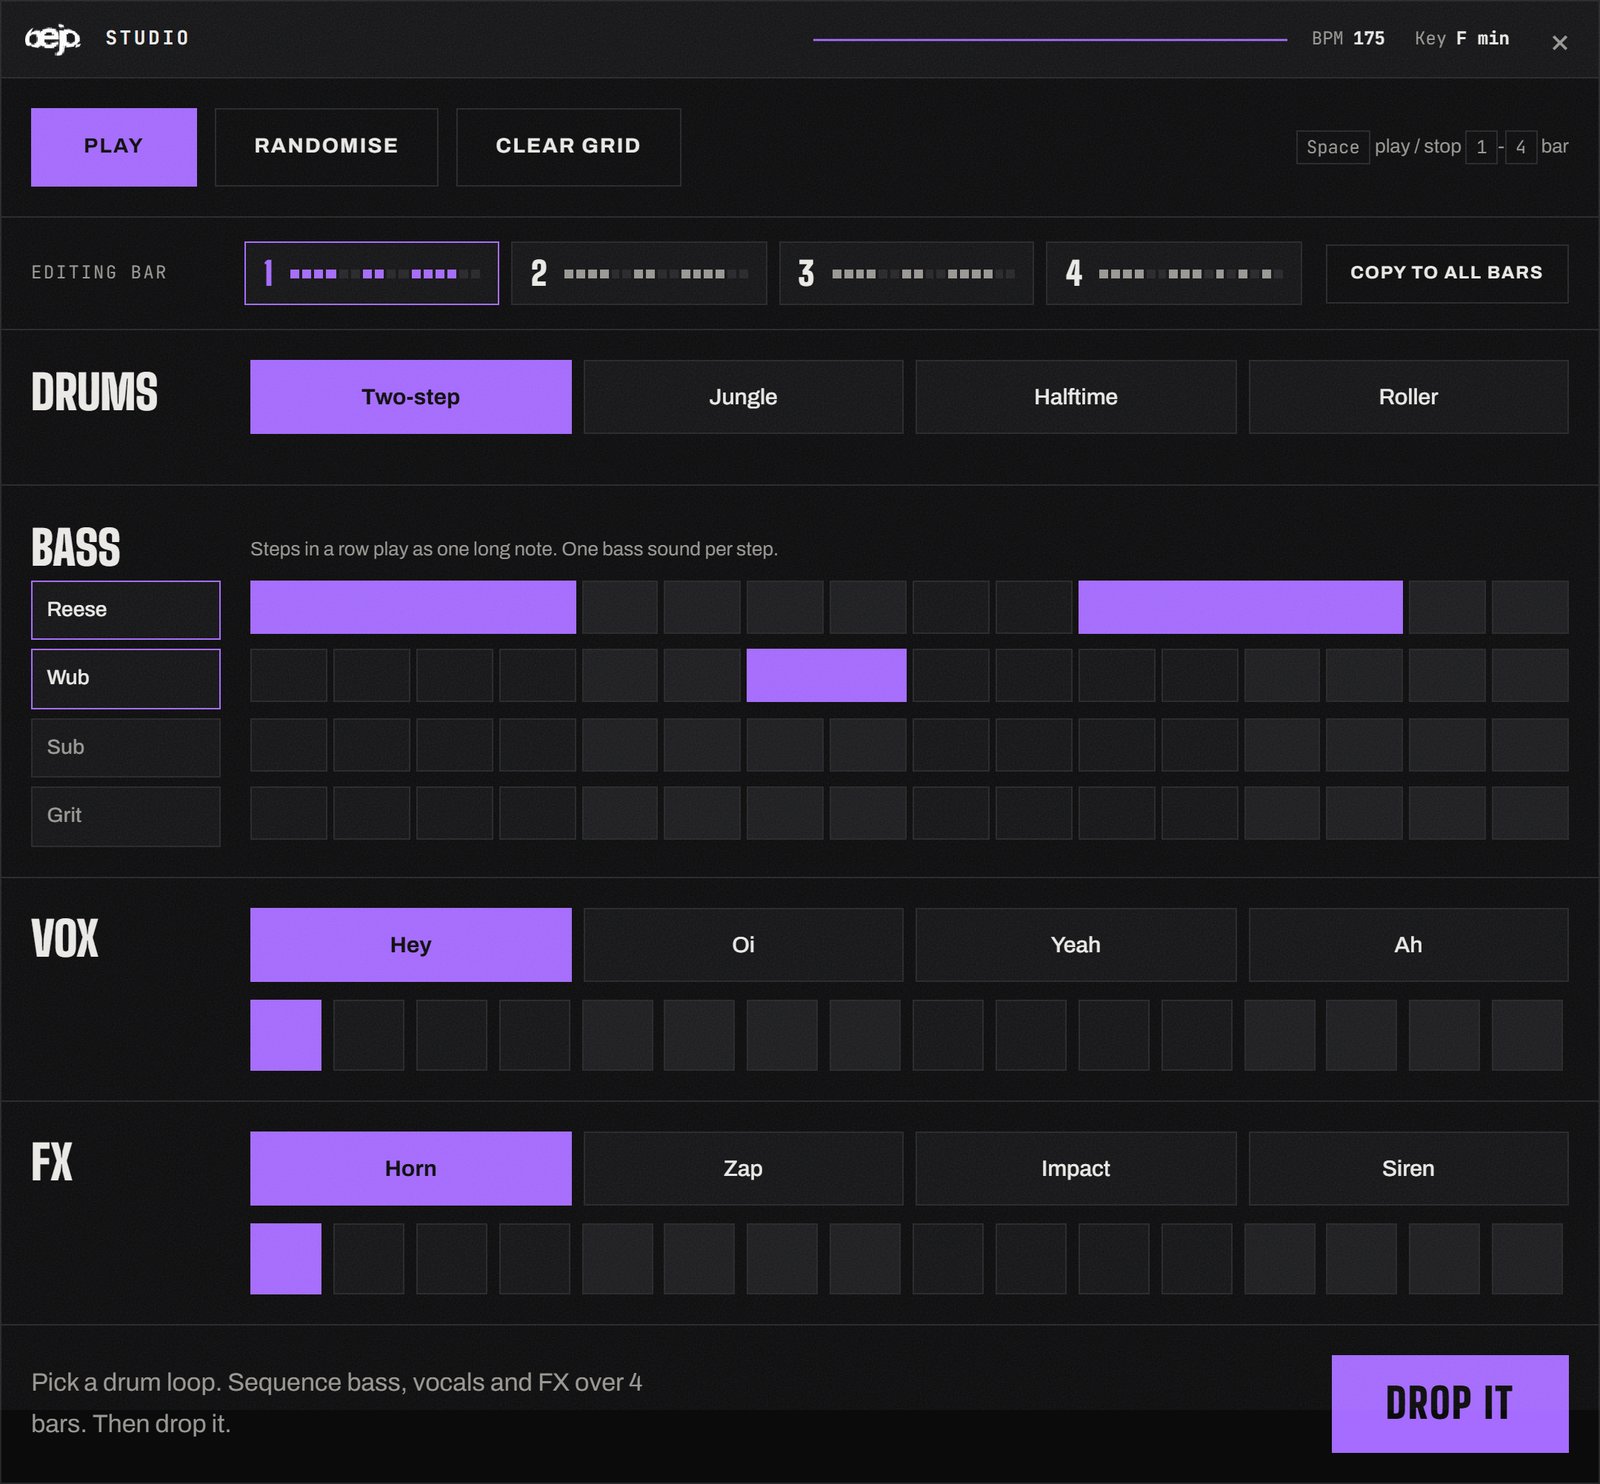
Task: Pick the Oi vocal sample
Action: pos(743,945)
